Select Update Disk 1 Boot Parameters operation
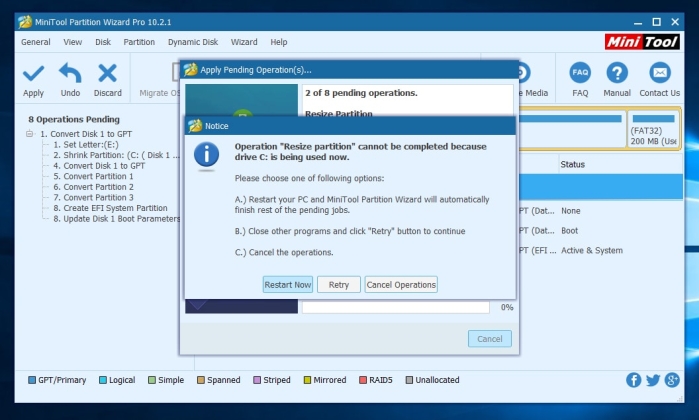The width and height of the screenshot is (699, 420). tap(116, 219)
